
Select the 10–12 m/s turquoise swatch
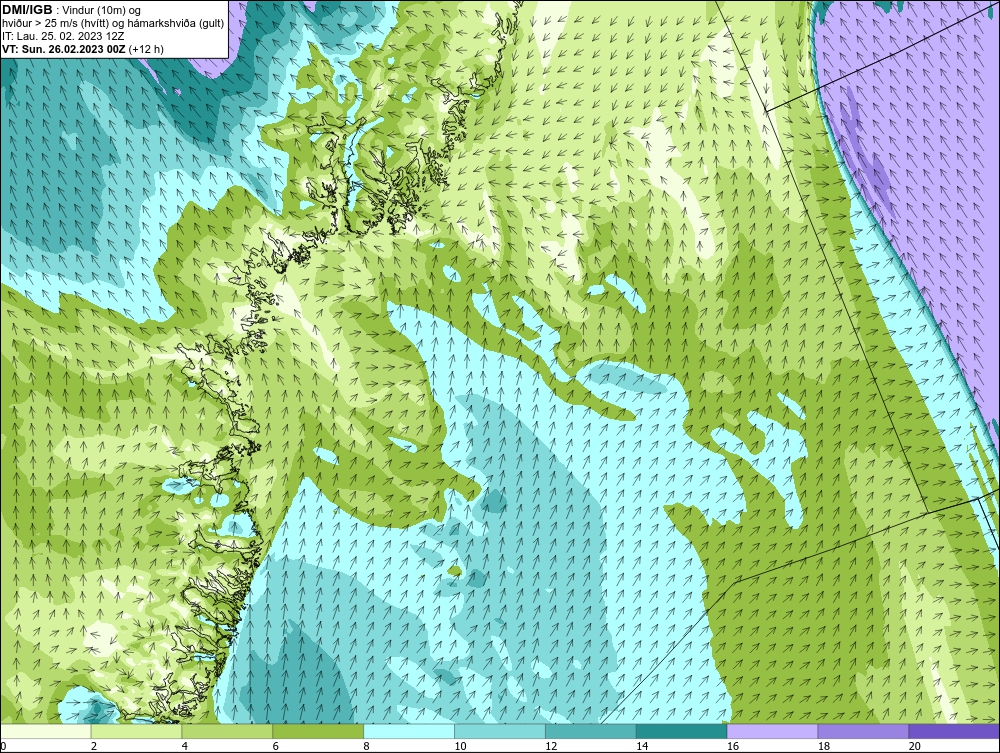[x=500, y=731]
